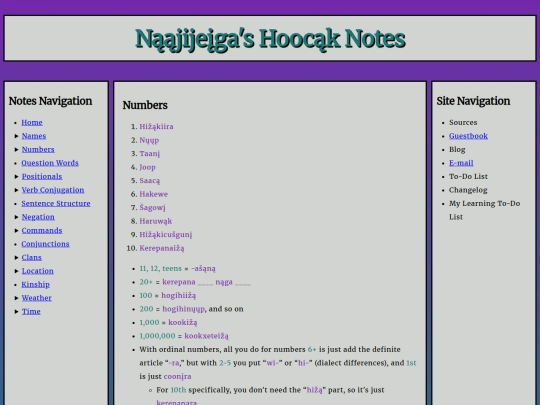Screen dimensions: 540x405
Task: Open the Time link
Action: 31,311
